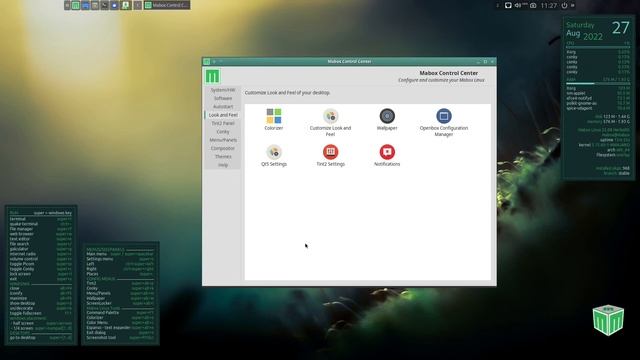Launch the terminal icon in top panel

coord(104,5)
